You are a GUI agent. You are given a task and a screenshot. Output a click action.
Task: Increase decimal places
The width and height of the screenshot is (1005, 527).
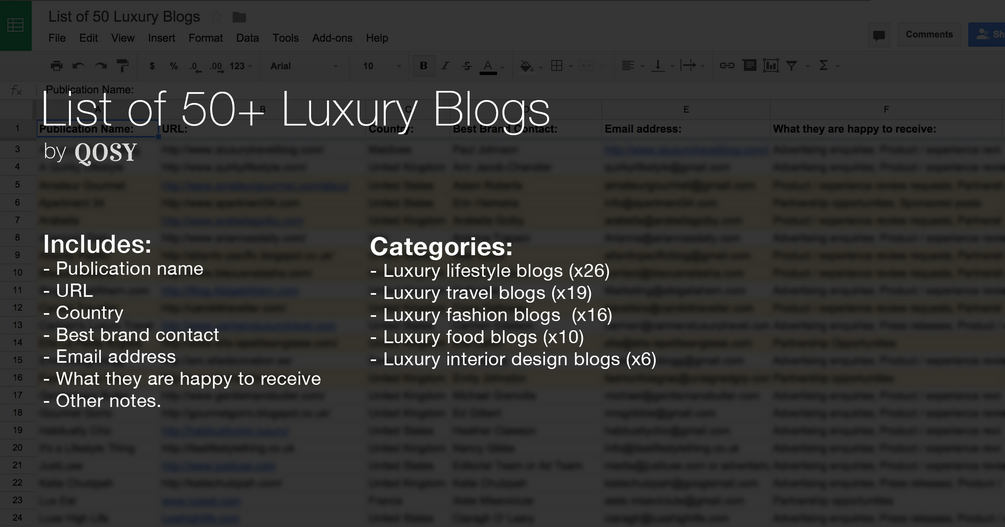coord(216,66)
